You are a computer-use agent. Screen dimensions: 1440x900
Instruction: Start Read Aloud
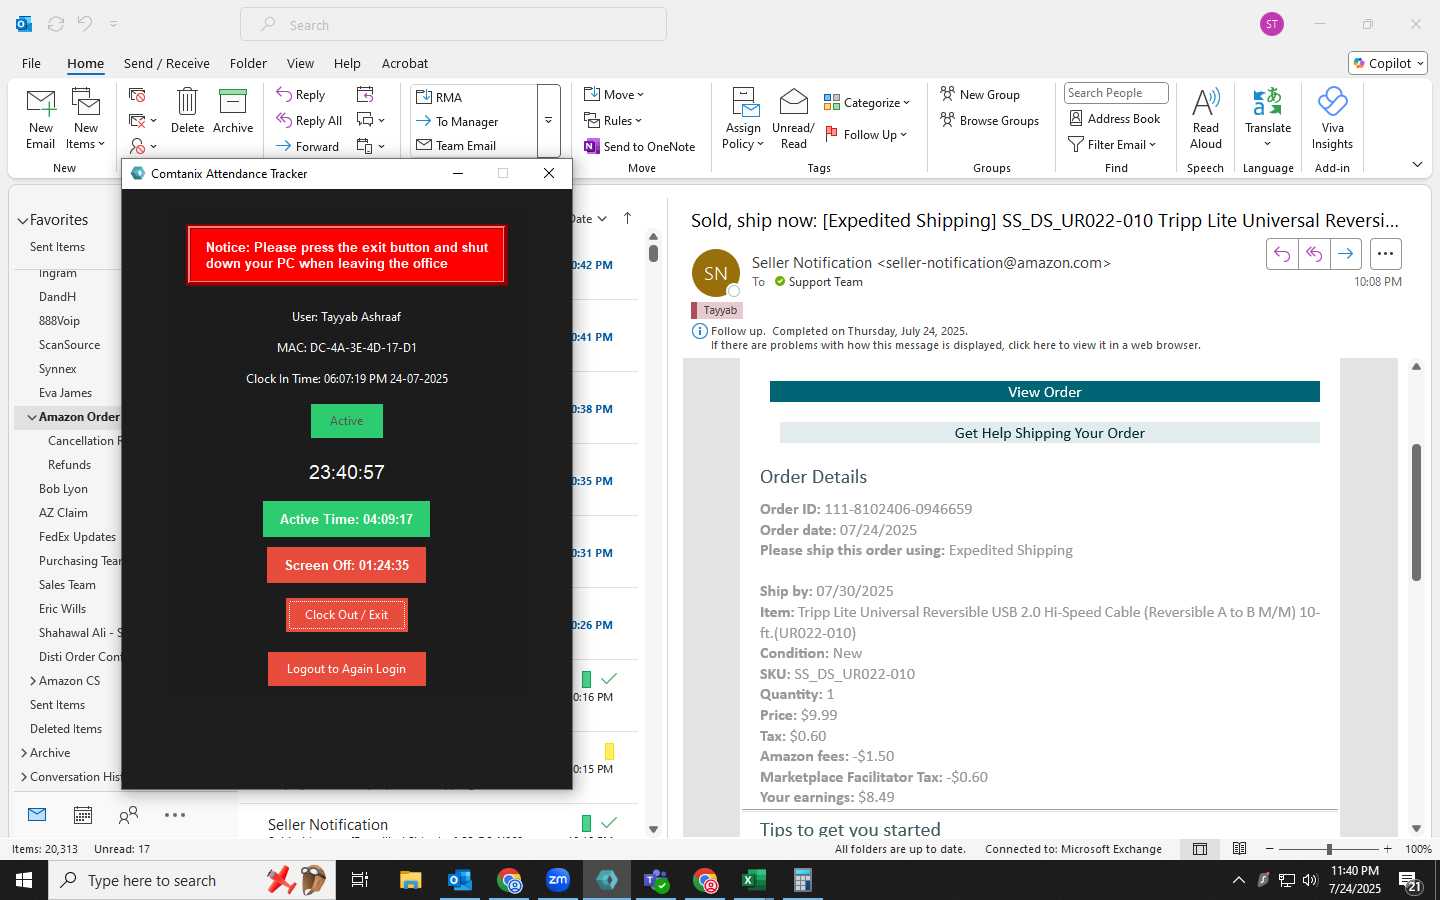point(1206,118)
